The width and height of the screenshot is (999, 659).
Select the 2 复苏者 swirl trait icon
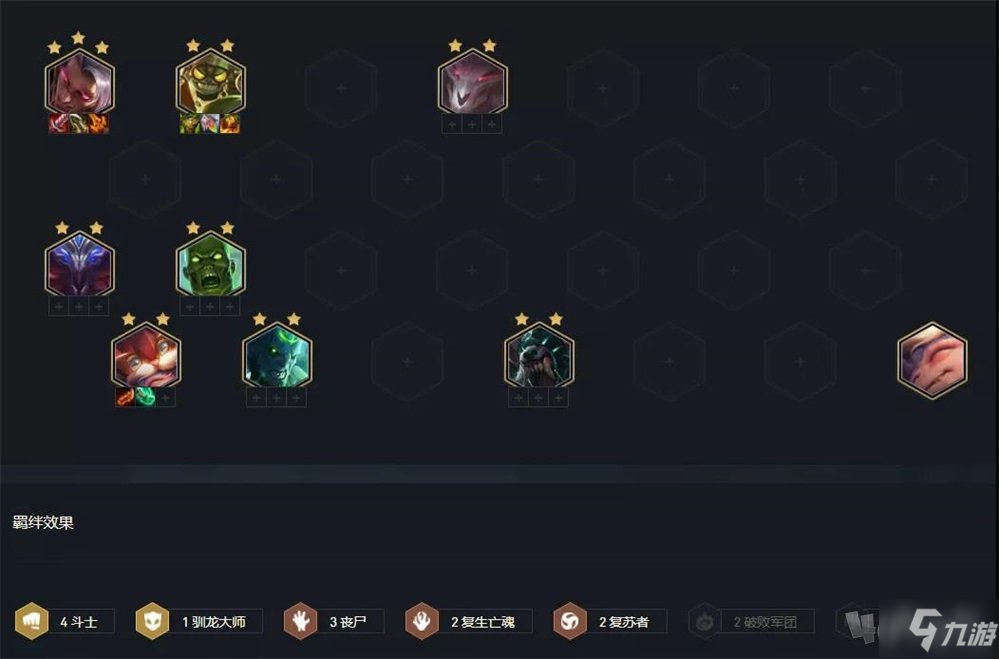(x=570, y=621)
